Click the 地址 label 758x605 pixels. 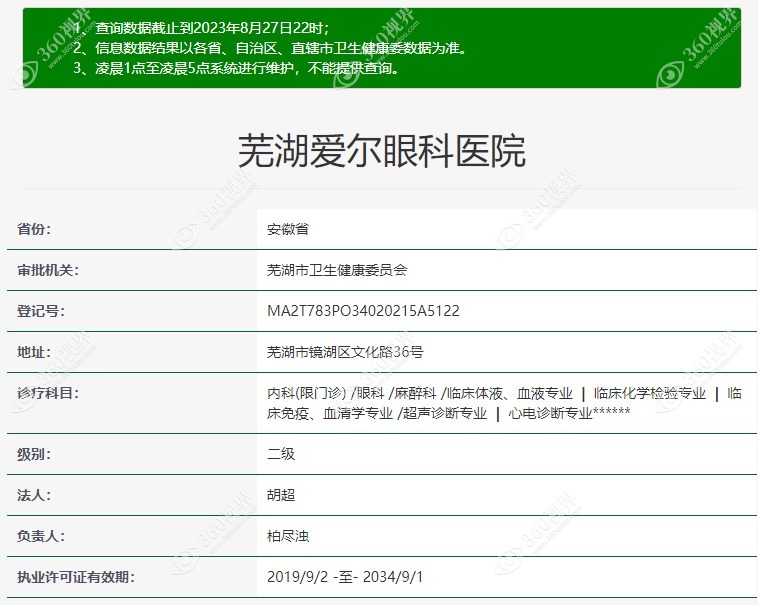[34, 352]
